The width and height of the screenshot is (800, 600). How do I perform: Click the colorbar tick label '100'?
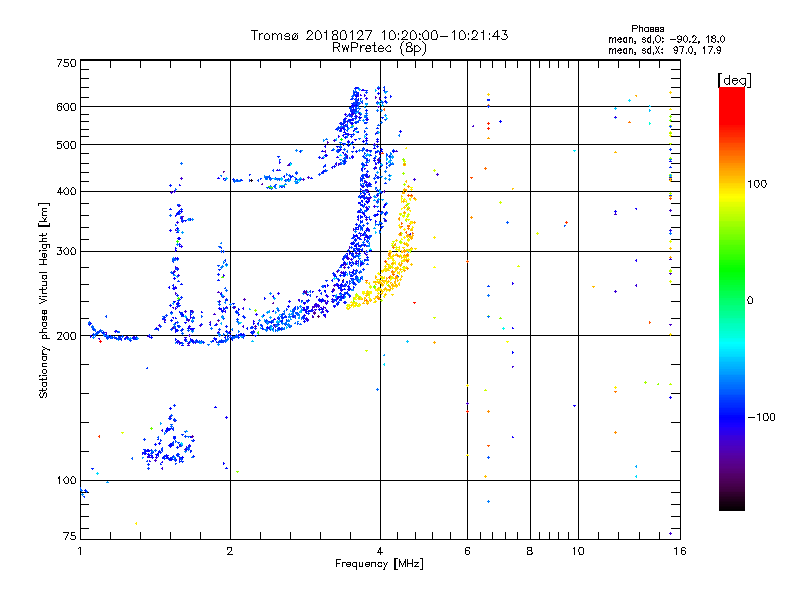click(757, 184)
